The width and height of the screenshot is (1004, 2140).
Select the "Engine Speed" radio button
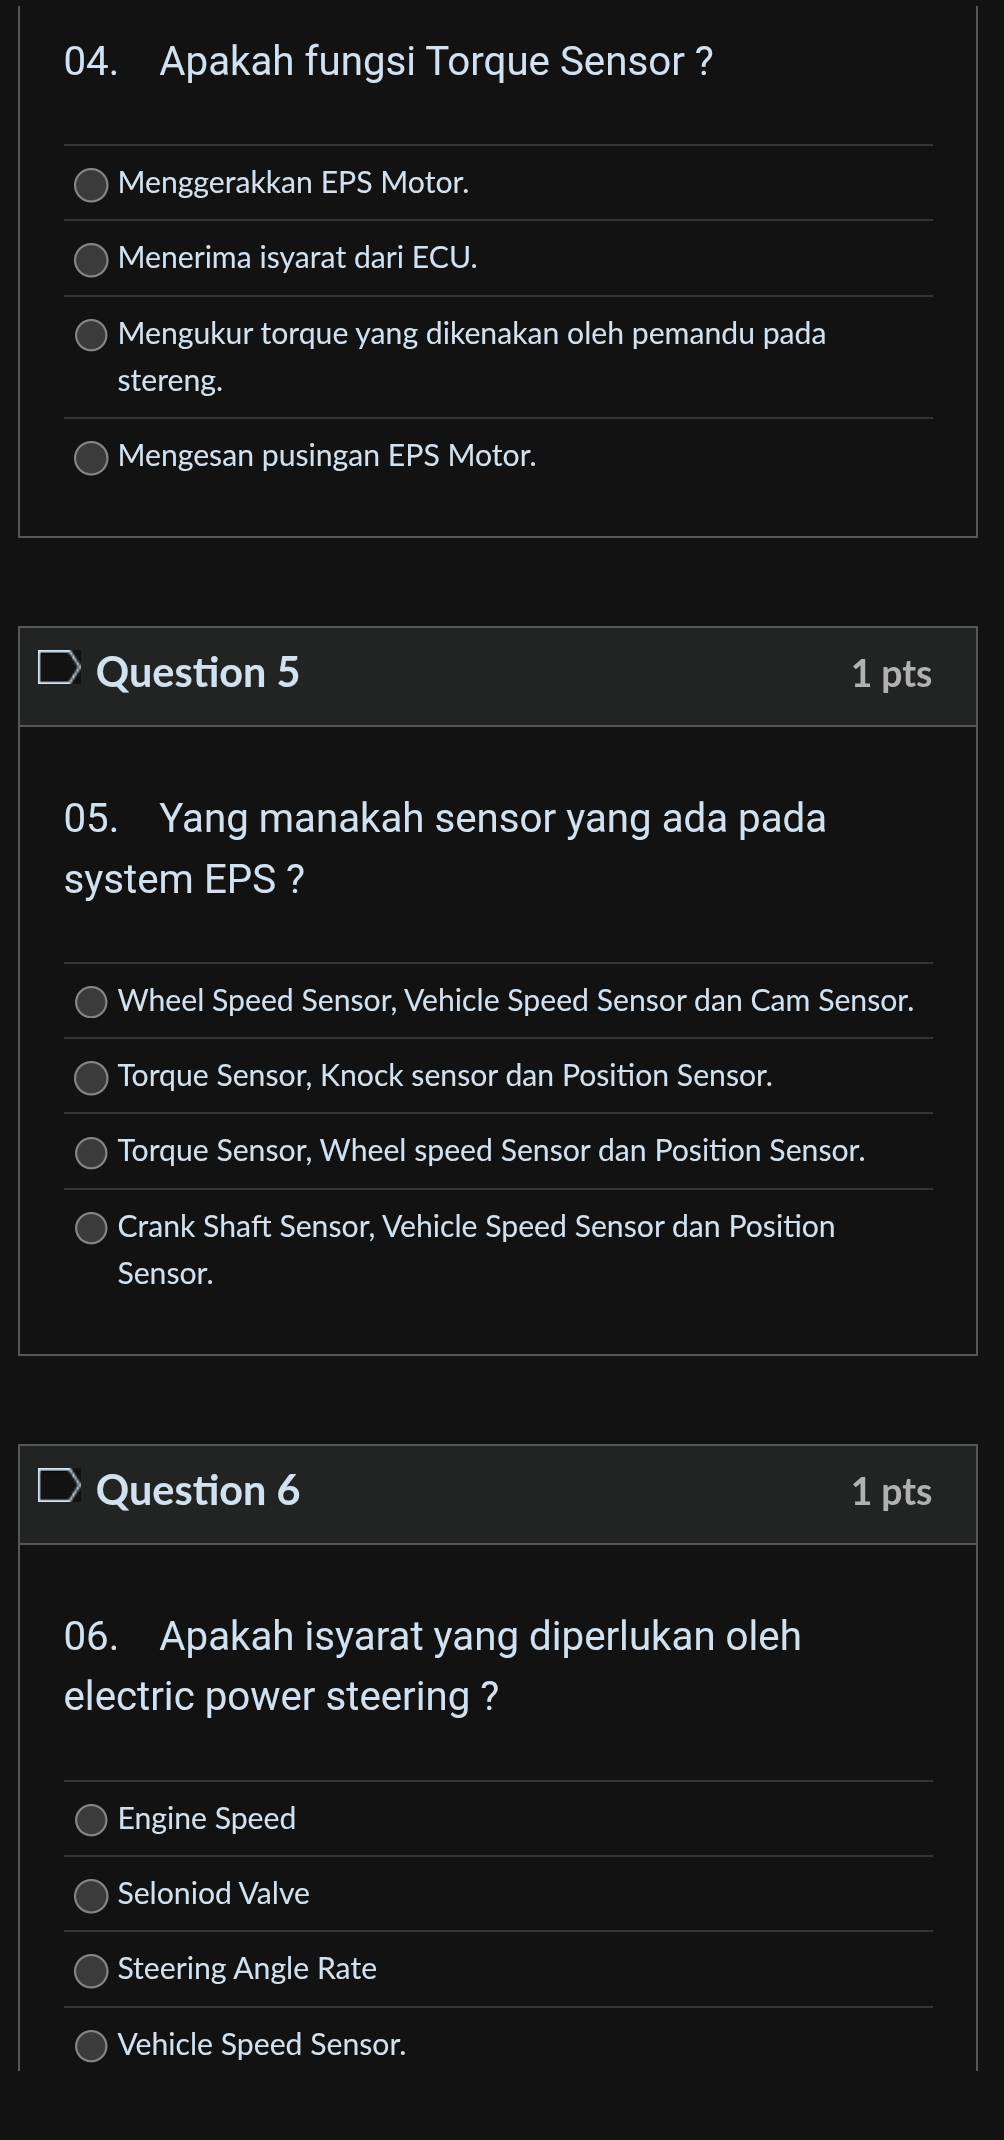(91, 1820)
